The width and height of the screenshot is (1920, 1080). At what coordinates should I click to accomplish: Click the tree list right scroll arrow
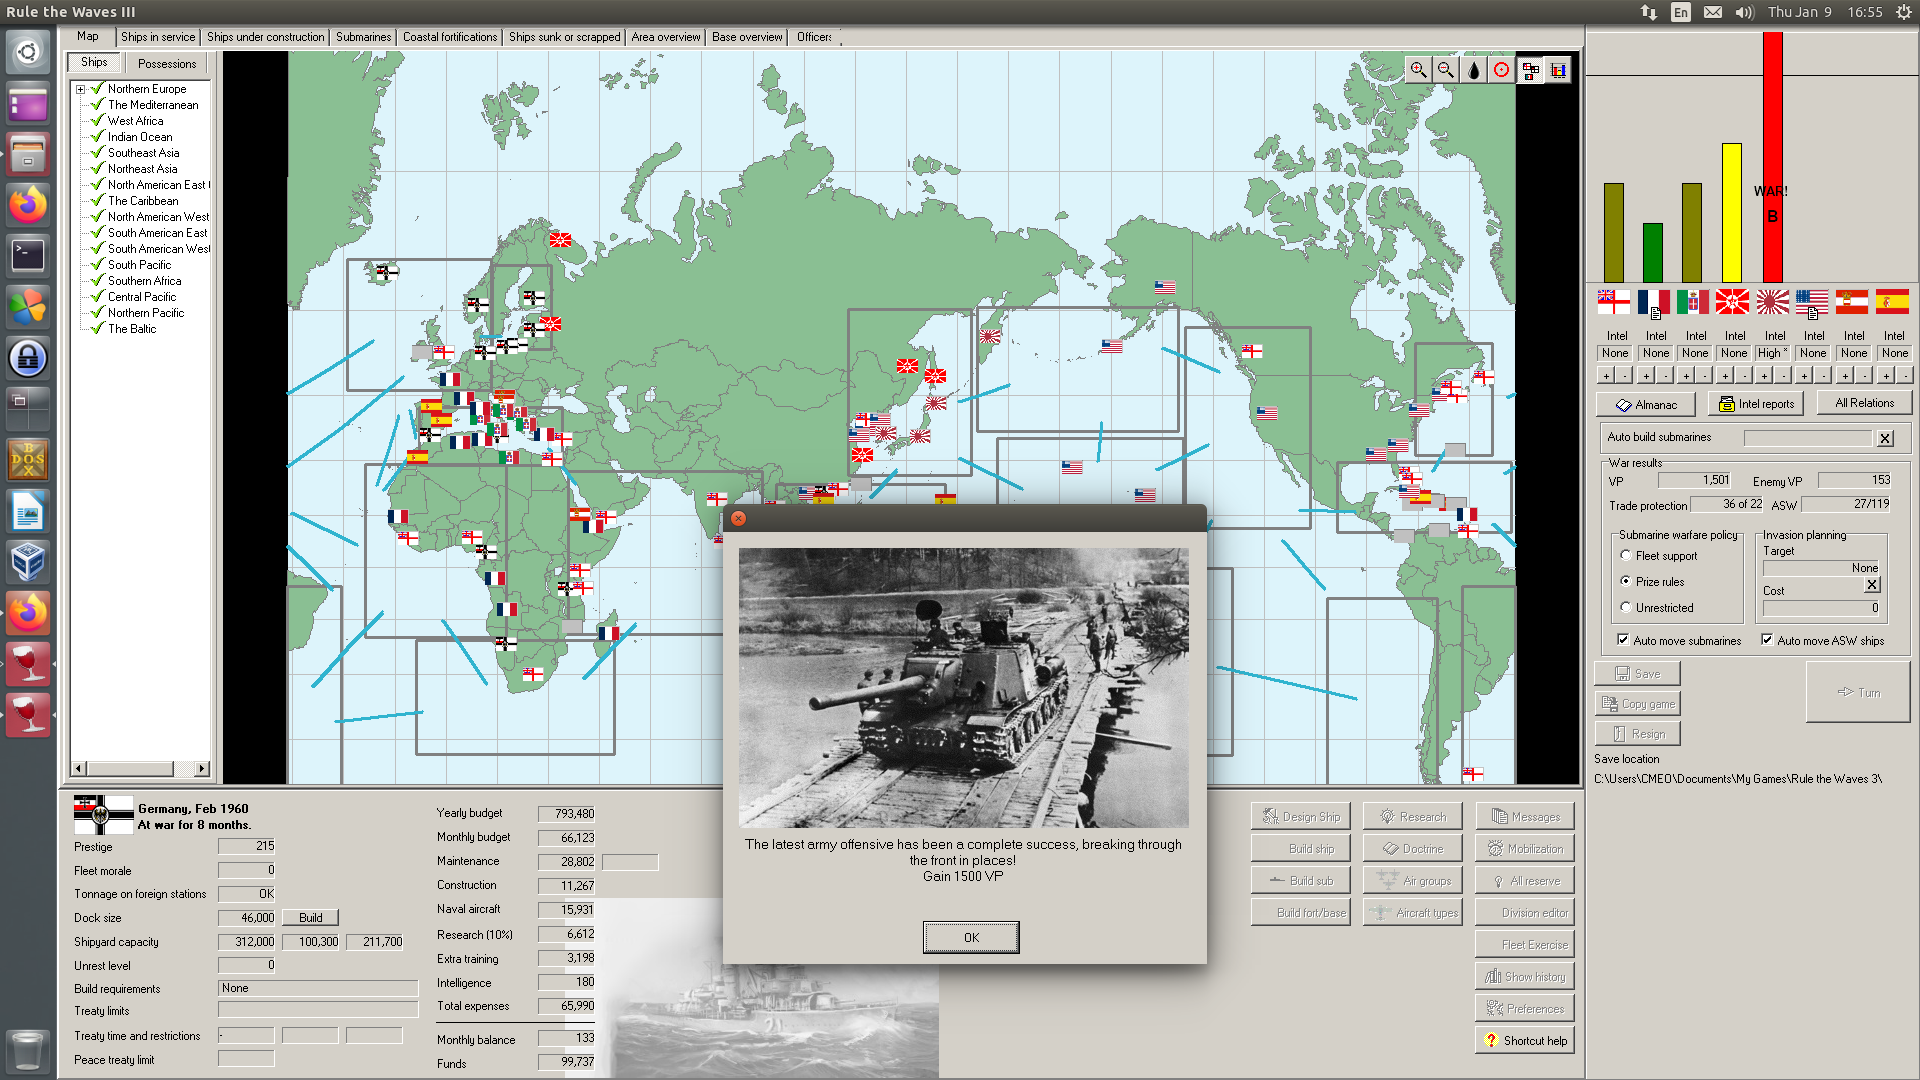point(202,768)
